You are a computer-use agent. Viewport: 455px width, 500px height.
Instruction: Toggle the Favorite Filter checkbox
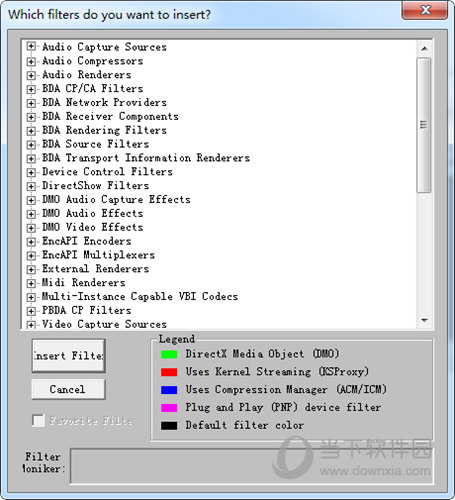coord(38,420)
